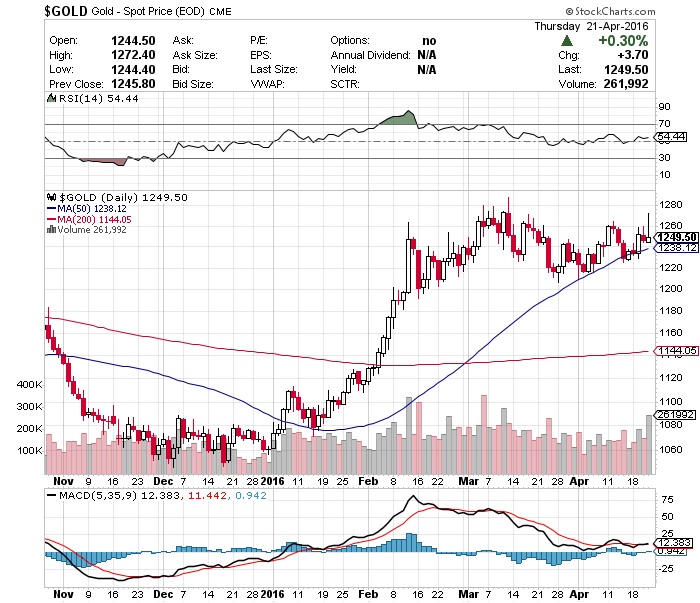Click the 12.383 MACD axis tag

point(675,543)
